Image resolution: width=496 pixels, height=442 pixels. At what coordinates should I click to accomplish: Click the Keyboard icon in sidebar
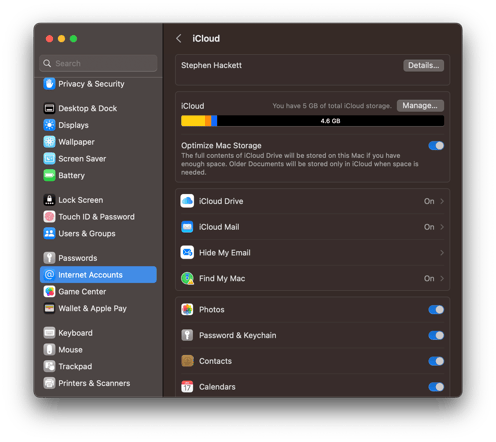tap(49, 333)
